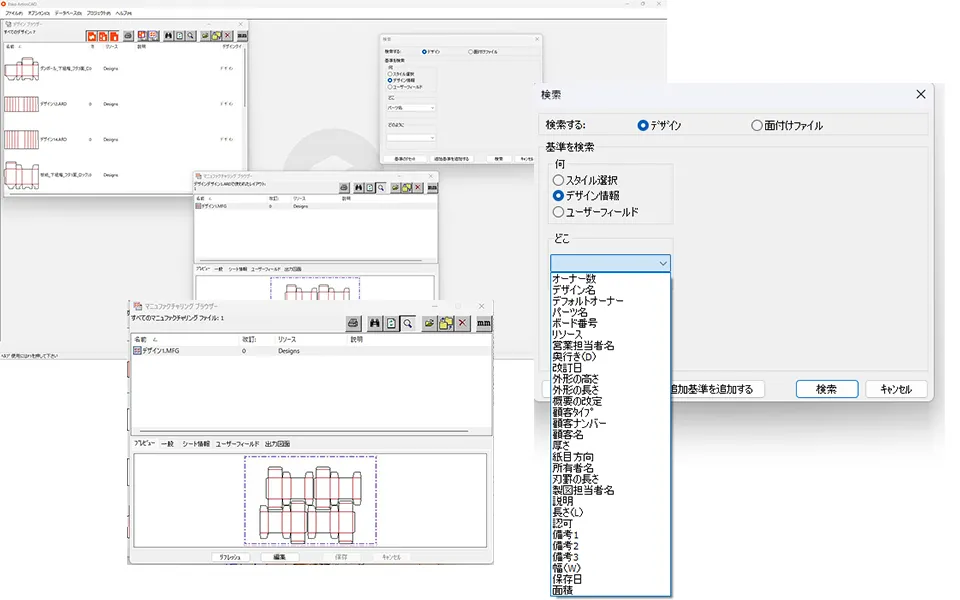Screen dimensions: 960x600
Task: Click the mm units icon
Action: tap(484, 322)
